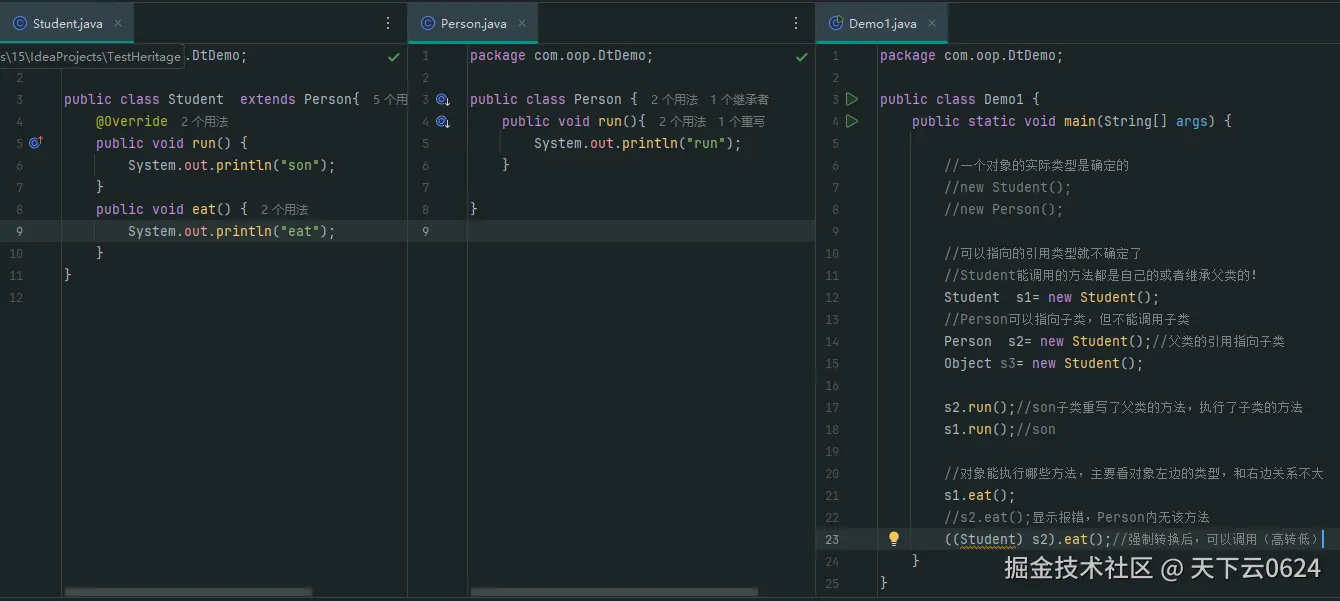Click the 'Student s1= new Student();' line

pos(1052,297)
